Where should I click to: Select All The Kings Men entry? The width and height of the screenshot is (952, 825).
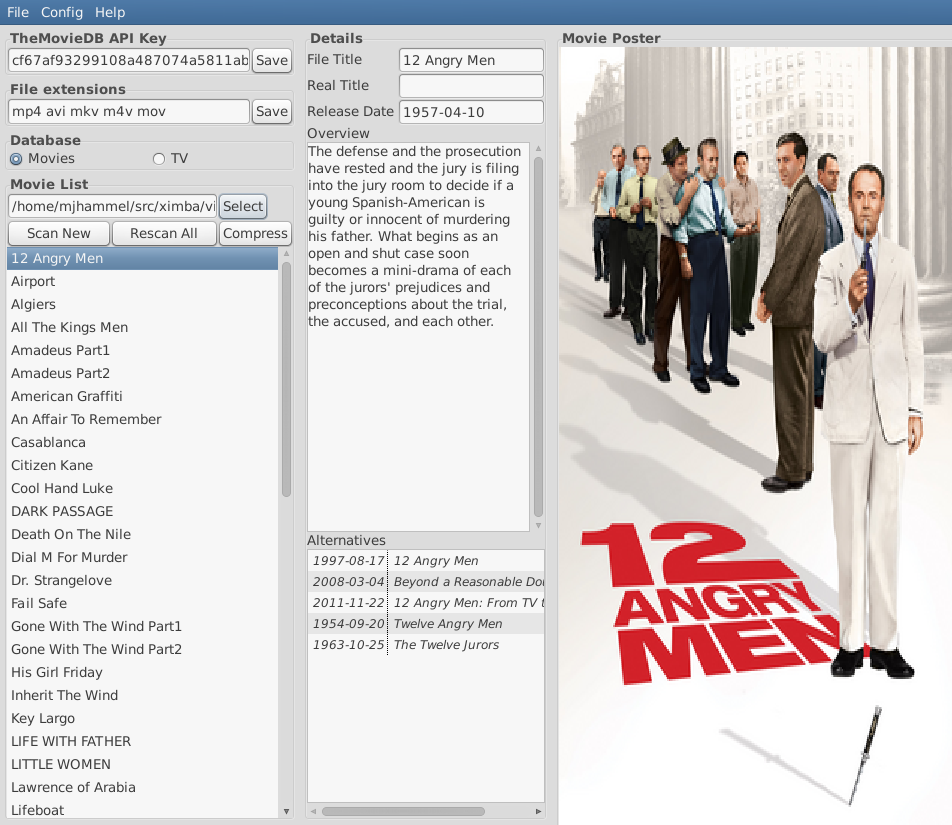tap(143, 327)
